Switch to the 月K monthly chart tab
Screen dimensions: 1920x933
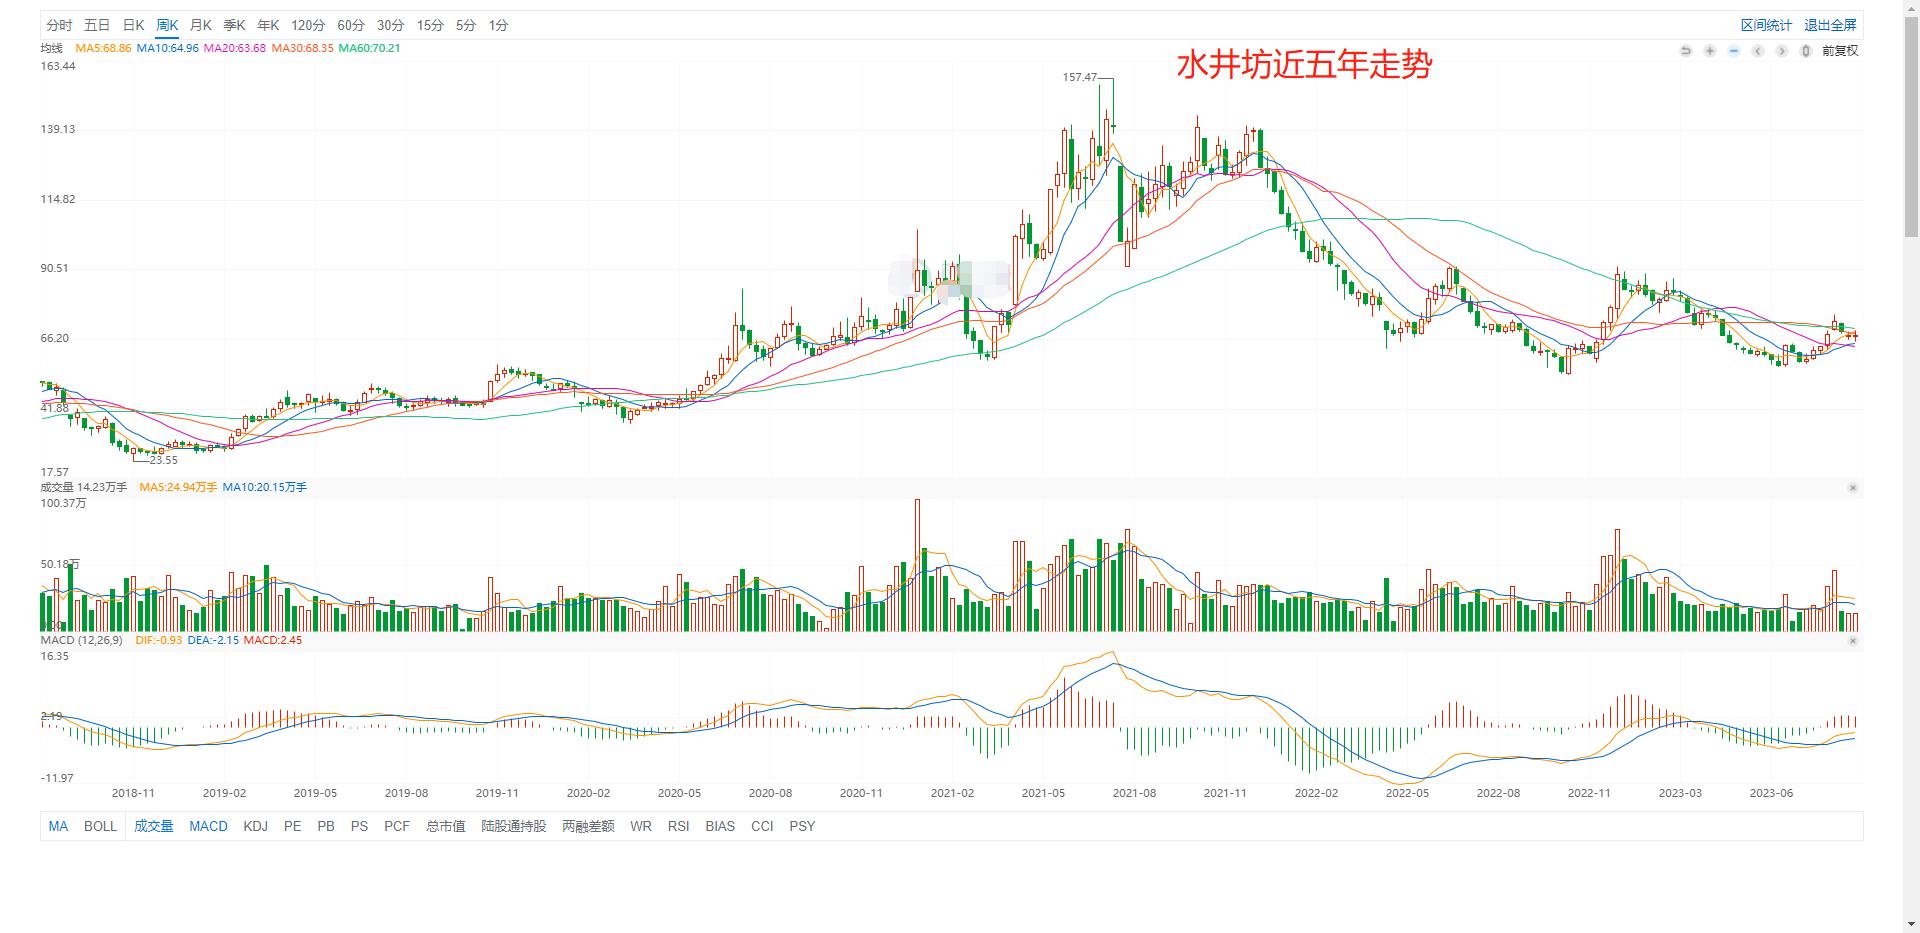coord(200,25)
